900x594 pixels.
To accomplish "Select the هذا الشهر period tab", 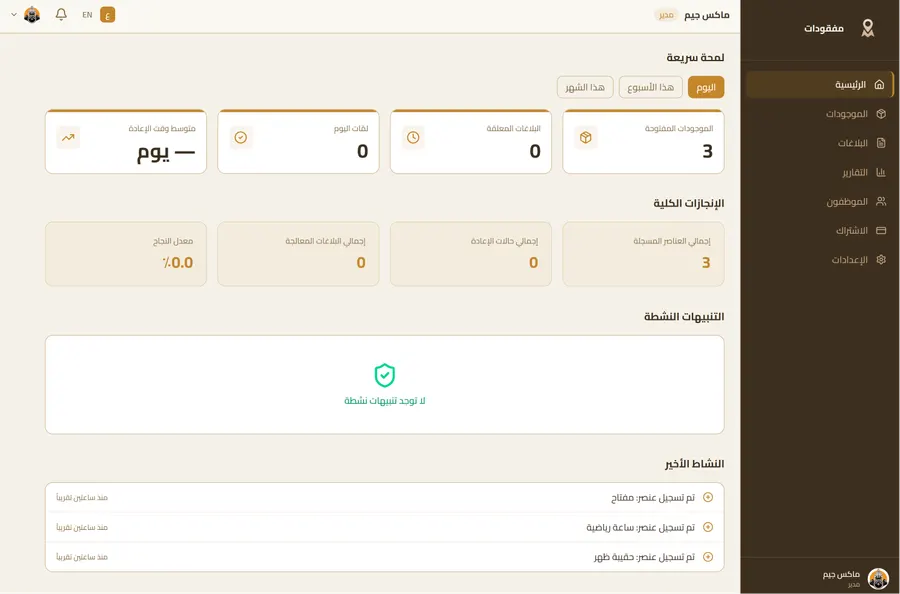I will pos(585,87).
